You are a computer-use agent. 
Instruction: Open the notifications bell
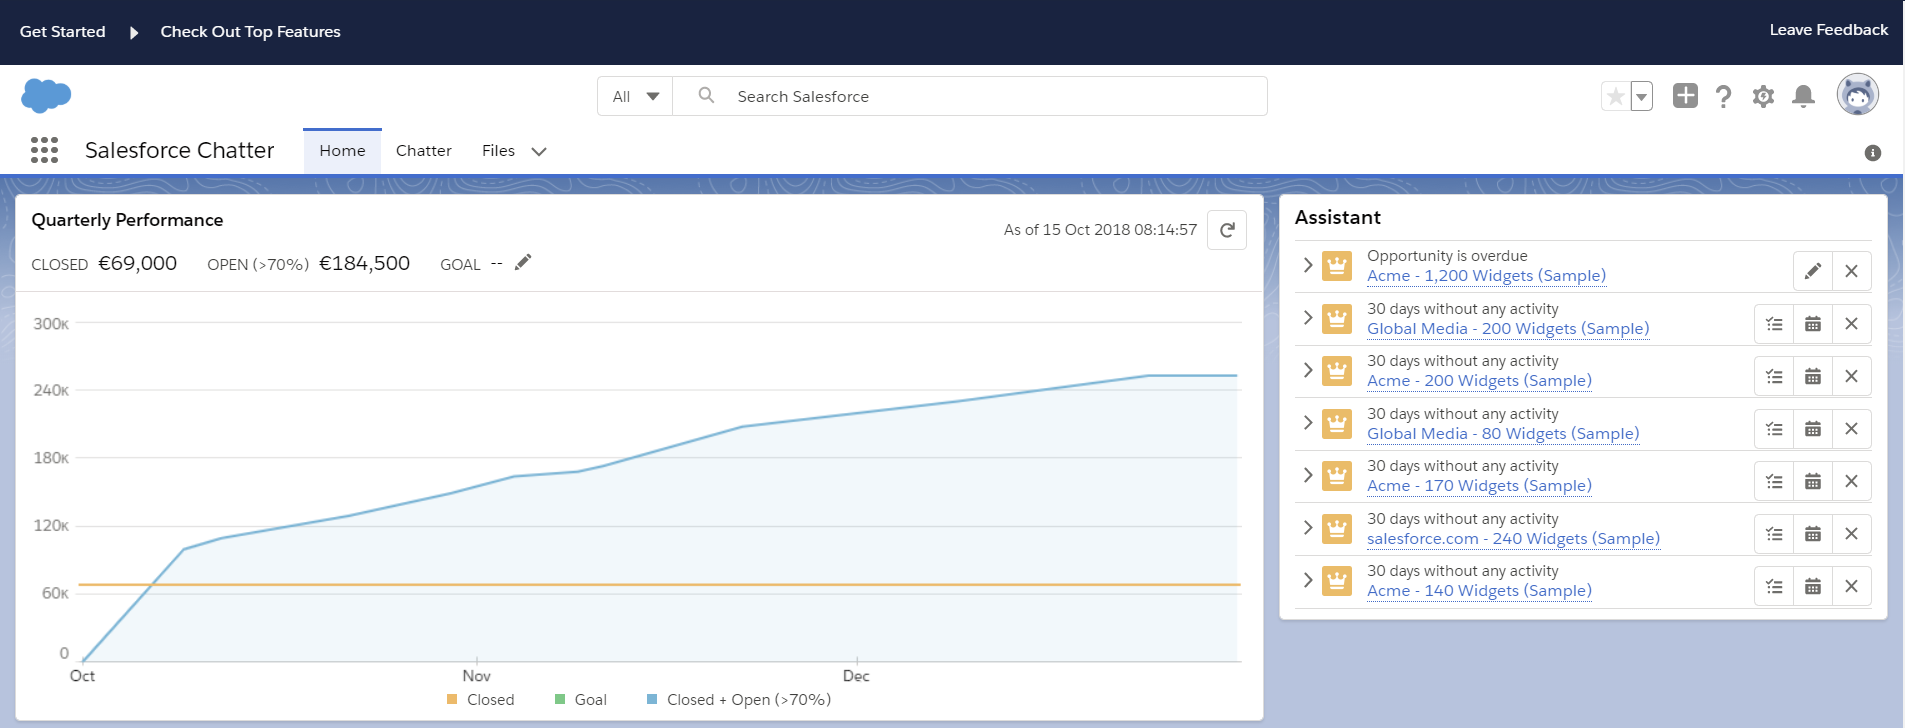point(1803,96)
